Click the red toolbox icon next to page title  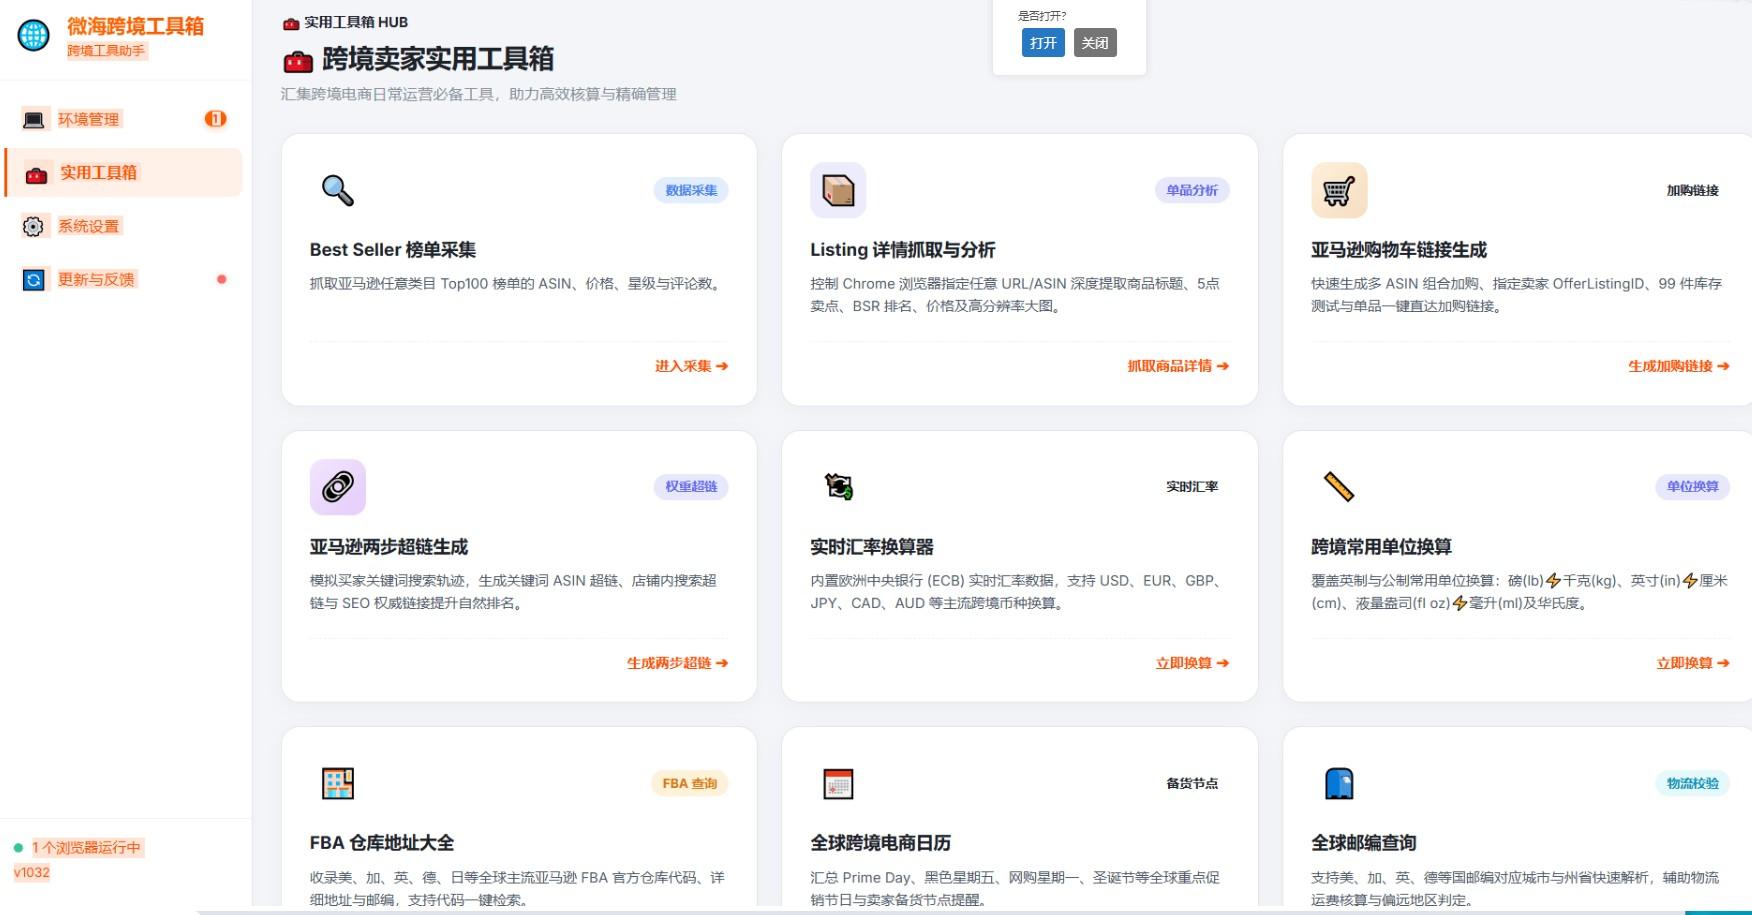pyautogui.click(x=298, y=62)
